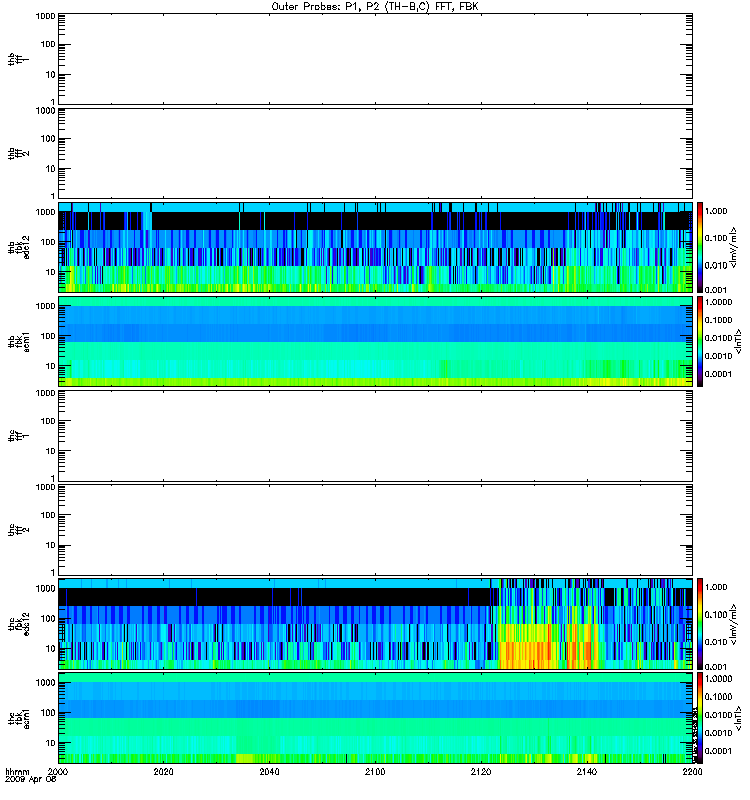
Task: Select the empty thc fff 2 panel
Action: 375,530
